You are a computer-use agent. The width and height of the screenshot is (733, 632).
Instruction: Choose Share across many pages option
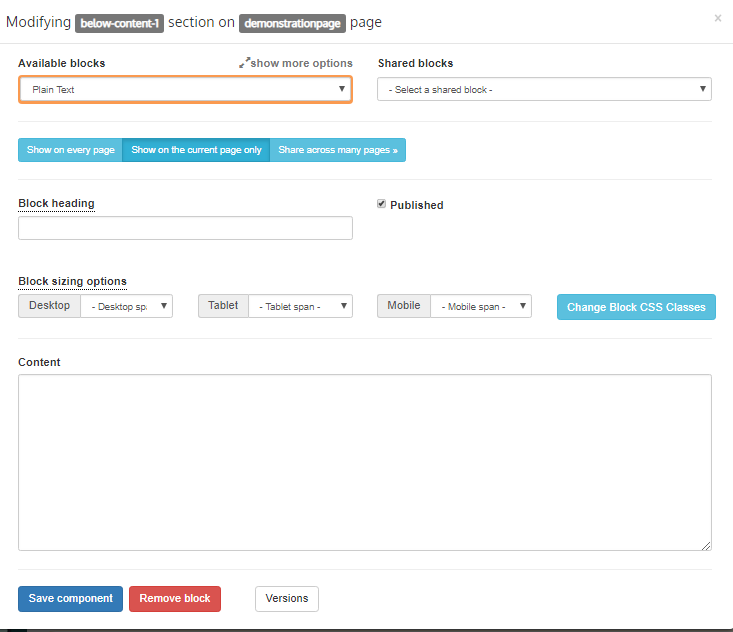coord(338,150)
